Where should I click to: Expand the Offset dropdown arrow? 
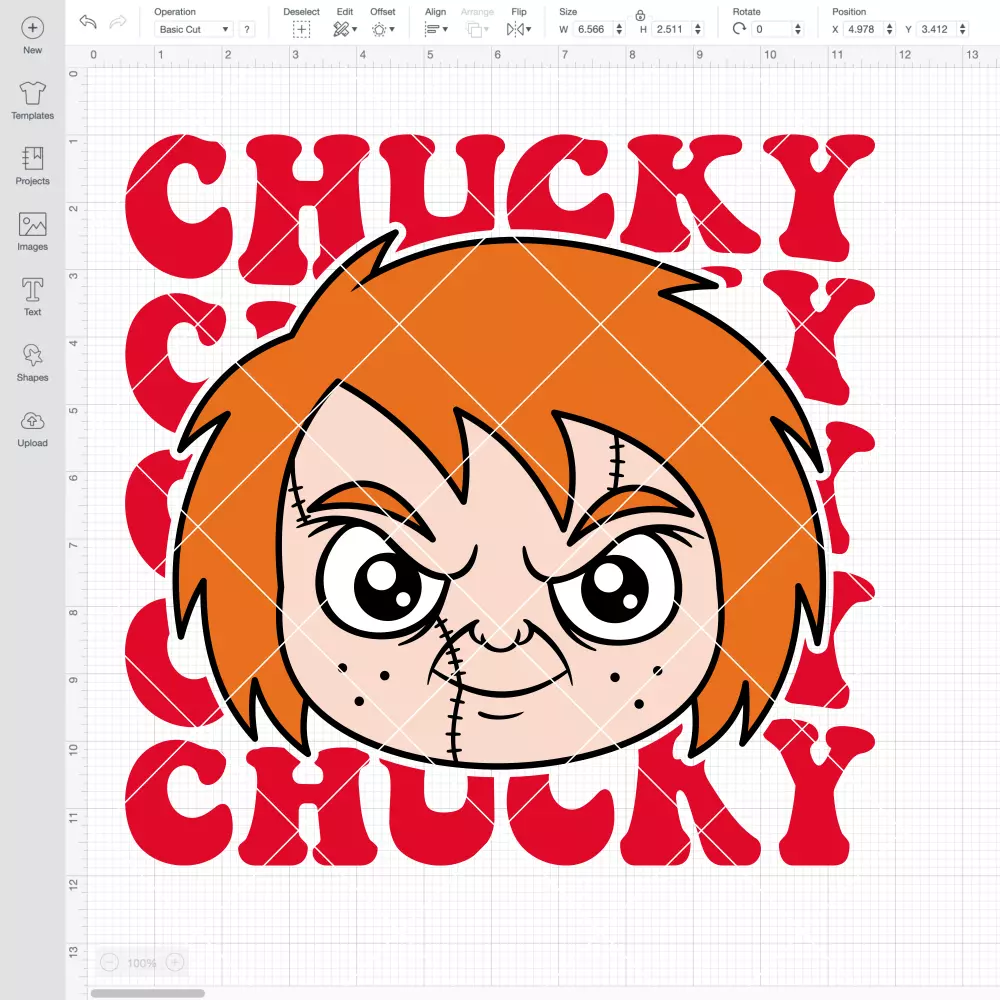pyautogui.click(x=392, y=29)
